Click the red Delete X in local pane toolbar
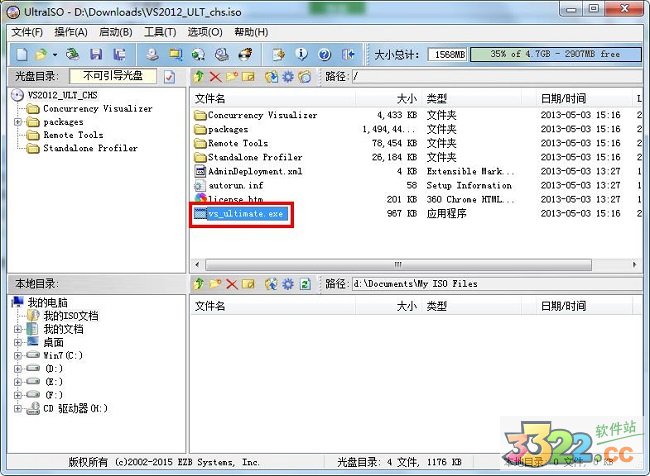Viewport: 650px width, 476px height. coord(231,284)
